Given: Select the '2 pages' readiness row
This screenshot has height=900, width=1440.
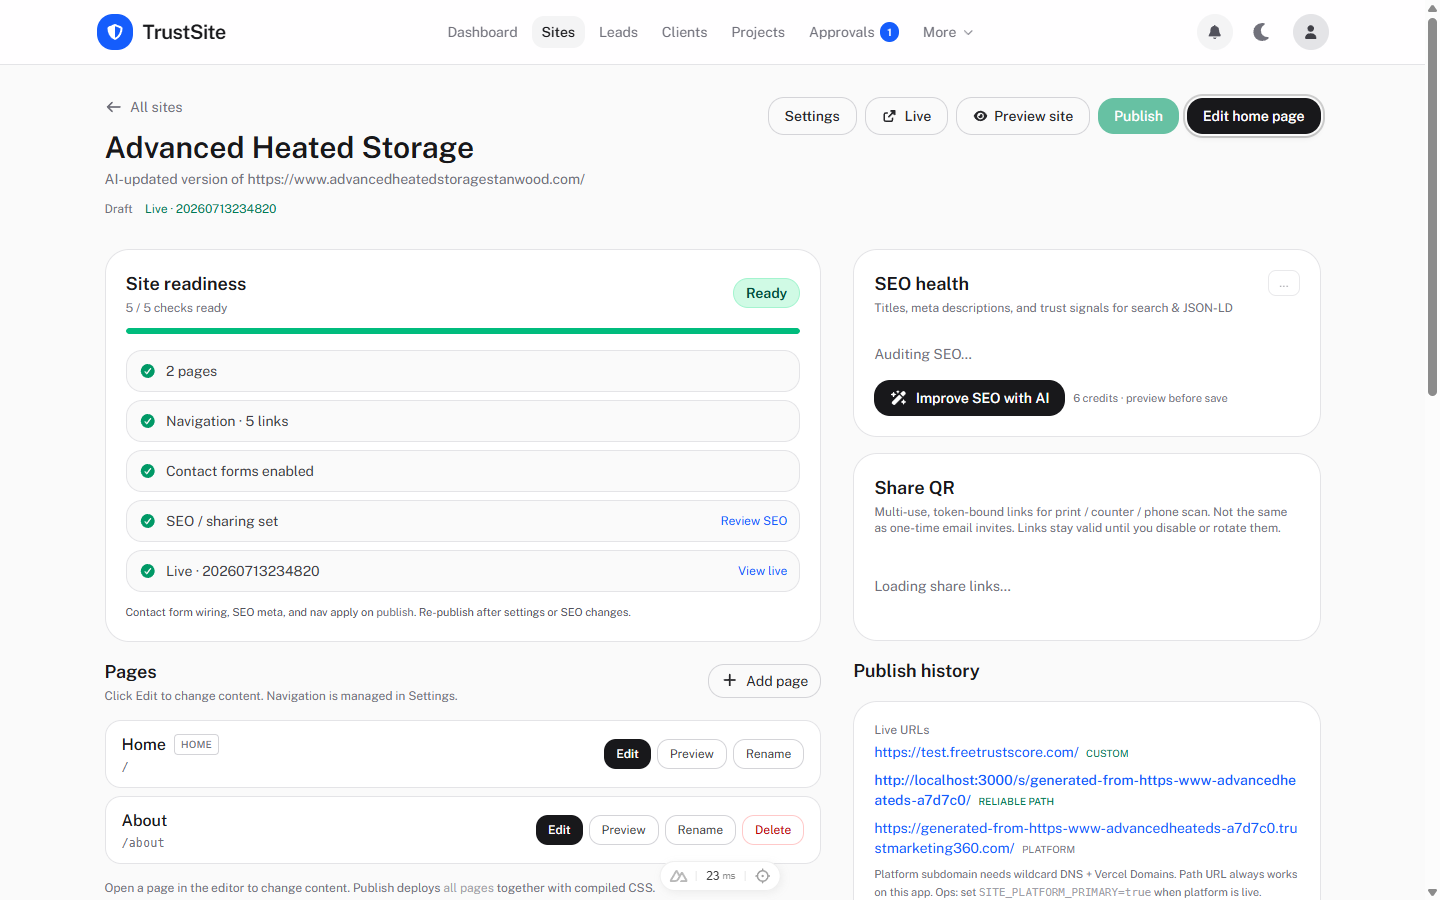Looking at the screenshot, I should click(463, 371).
